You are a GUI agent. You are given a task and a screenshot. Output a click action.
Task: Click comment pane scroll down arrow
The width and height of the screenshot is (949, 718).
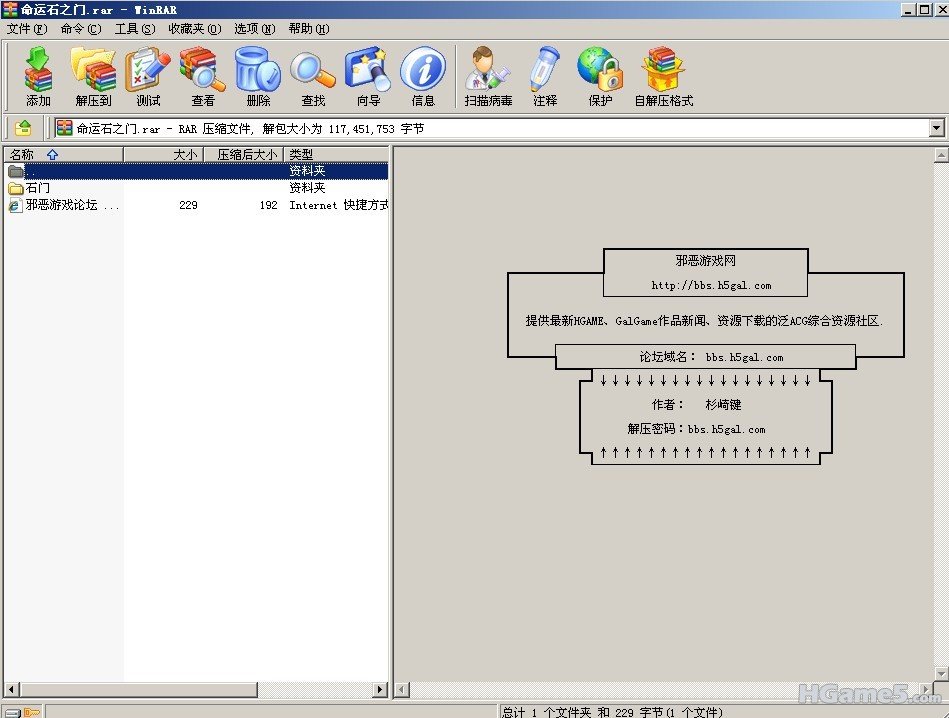click(x=941, y=673)
